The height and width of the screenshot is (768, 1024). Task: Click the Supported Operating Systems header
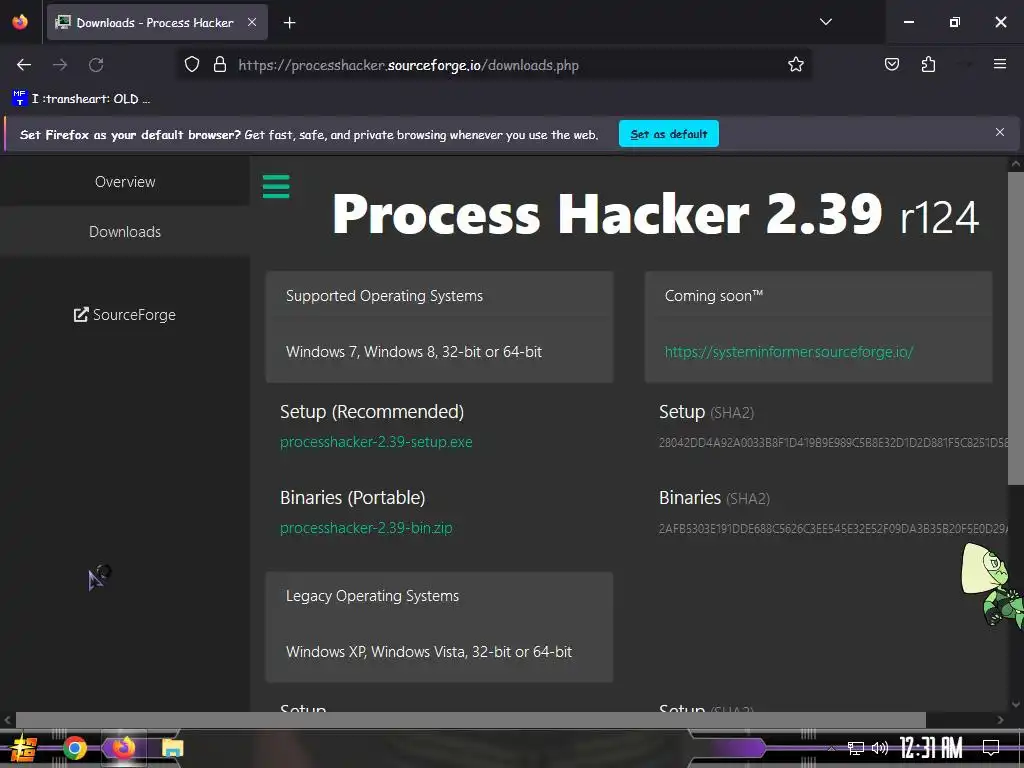coord(384,296)
